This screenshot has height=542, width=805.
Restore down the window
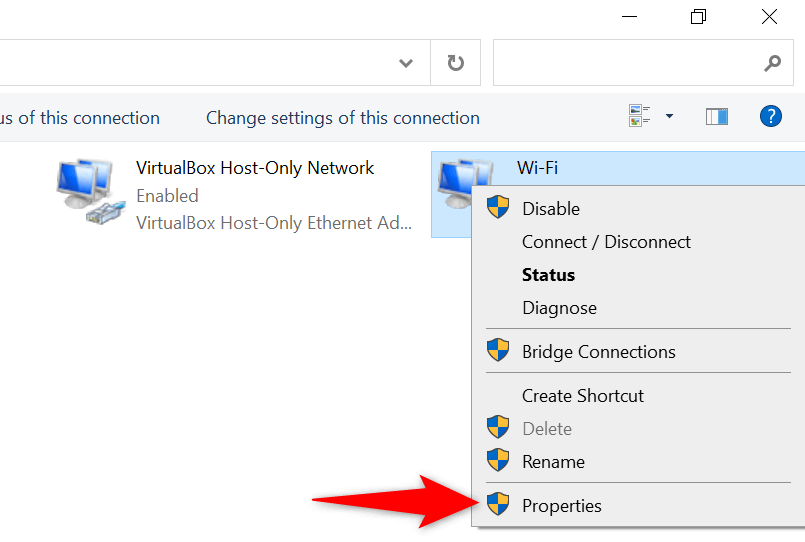(x=698, y=17)
